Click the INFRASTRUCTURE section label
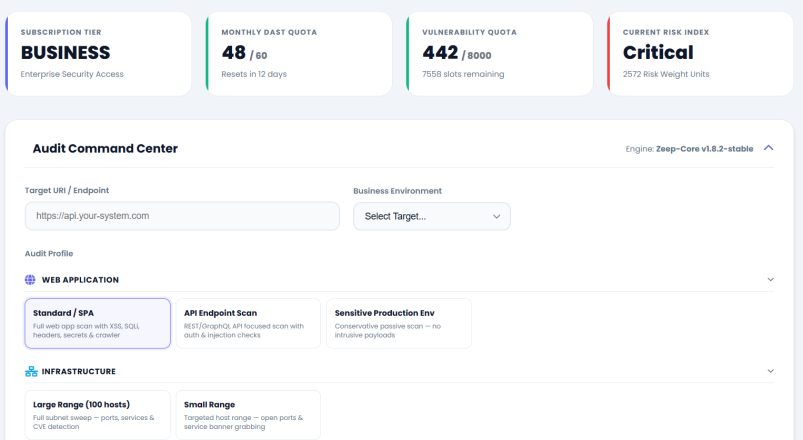Image resolution: width=803 pixels, height=440 pixels. pos(79,371)
